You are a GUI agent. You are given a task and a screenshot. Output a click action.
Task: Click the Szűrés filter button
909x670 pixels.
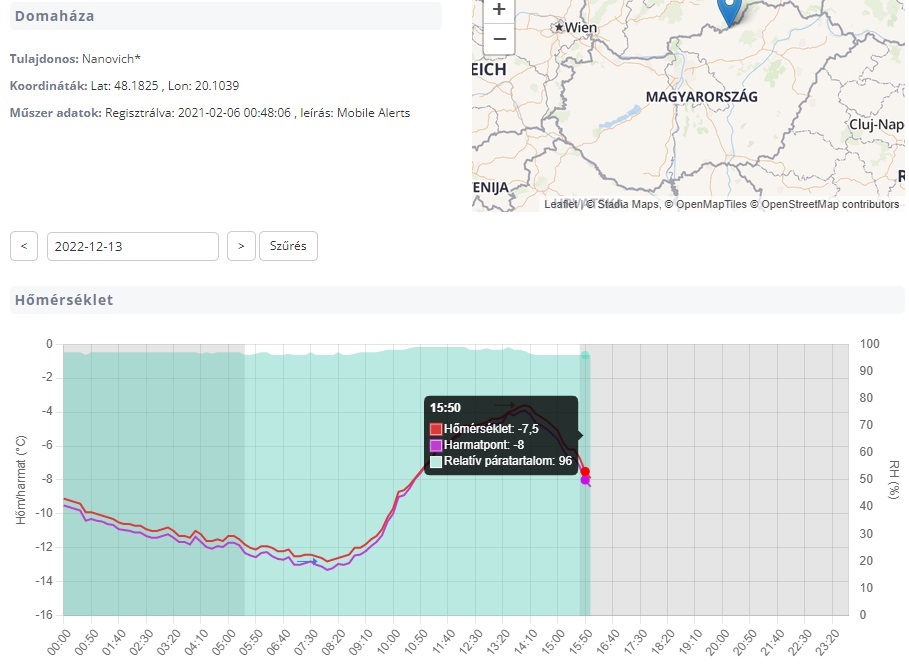point(288,246)
